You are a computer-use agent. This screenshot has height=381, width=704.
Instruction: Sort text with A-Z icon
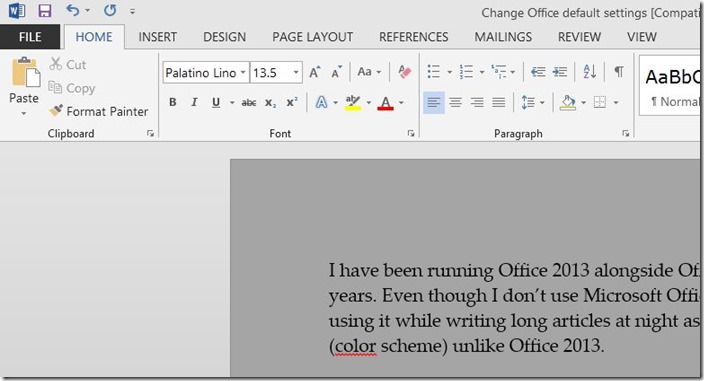click(x=590, y=72)
